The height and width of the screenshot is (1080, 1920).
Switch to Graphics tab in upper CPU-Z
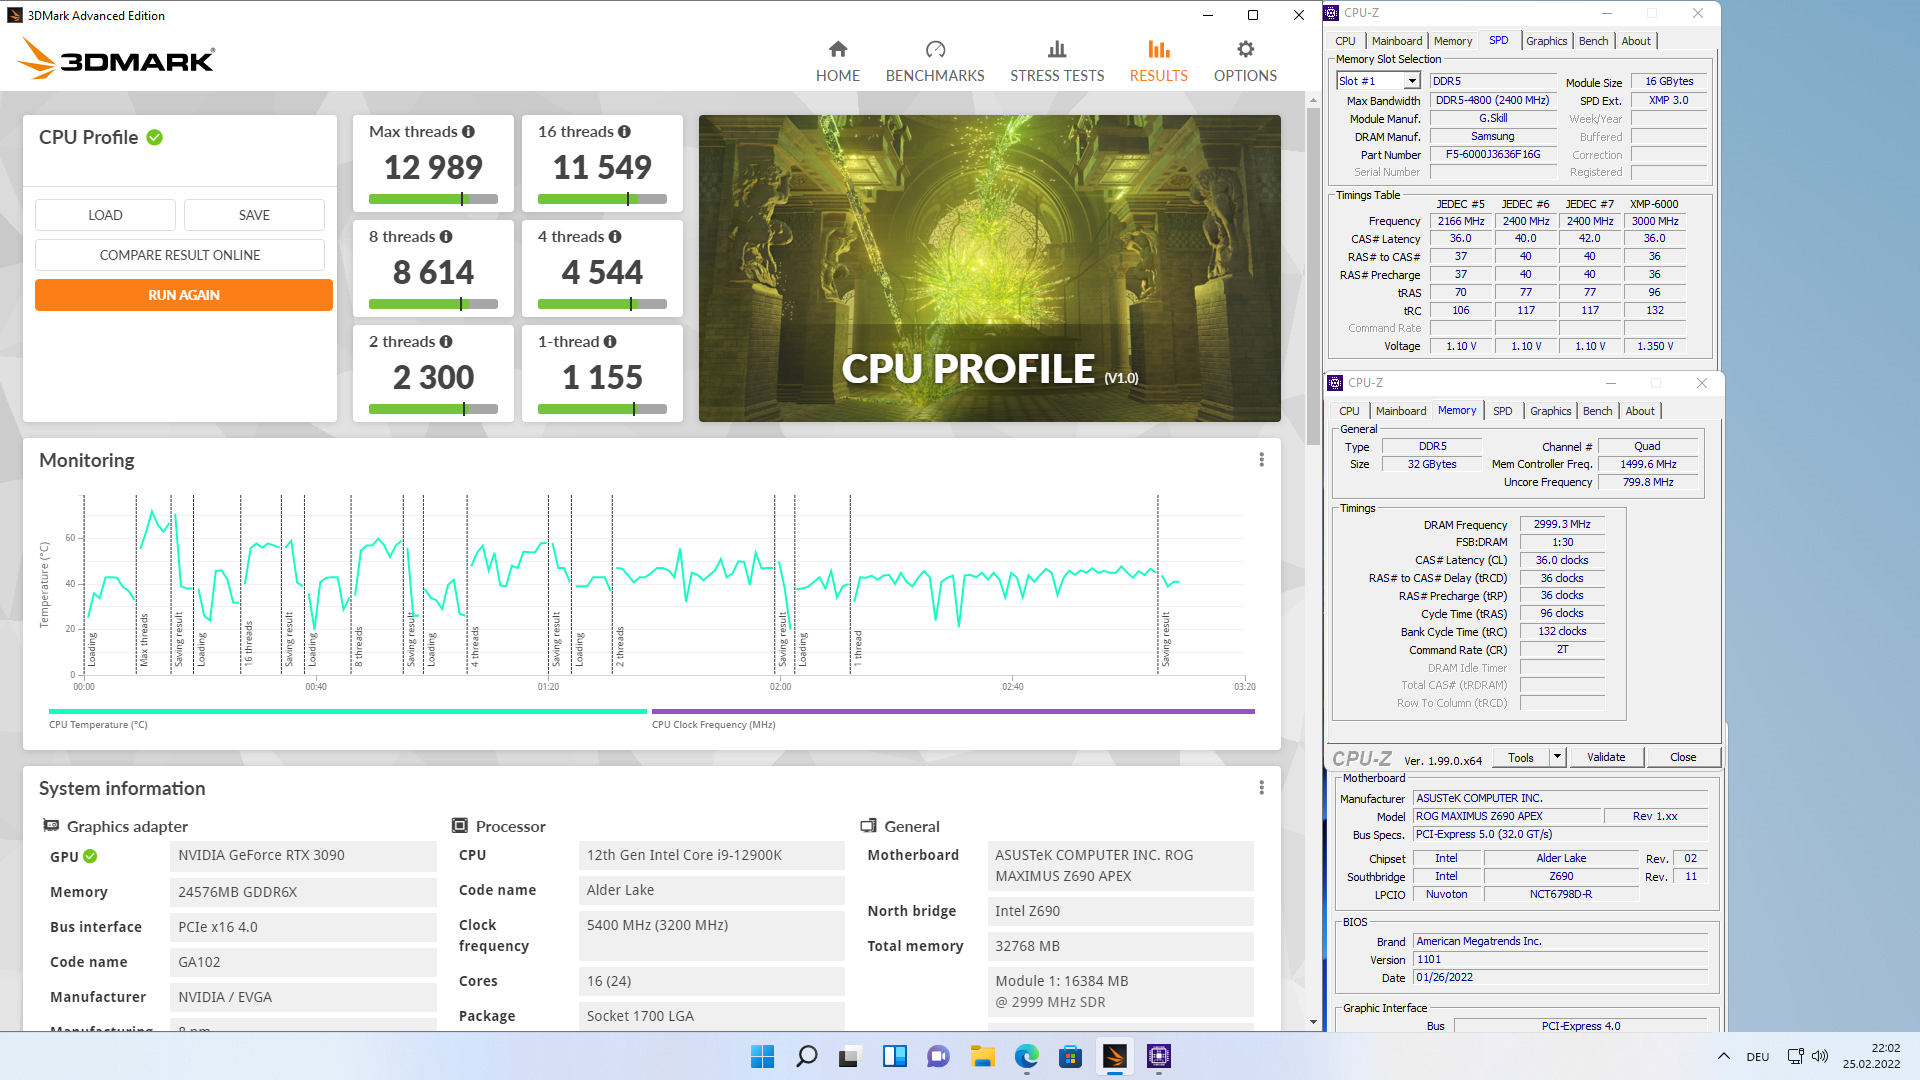point(1546,41)
